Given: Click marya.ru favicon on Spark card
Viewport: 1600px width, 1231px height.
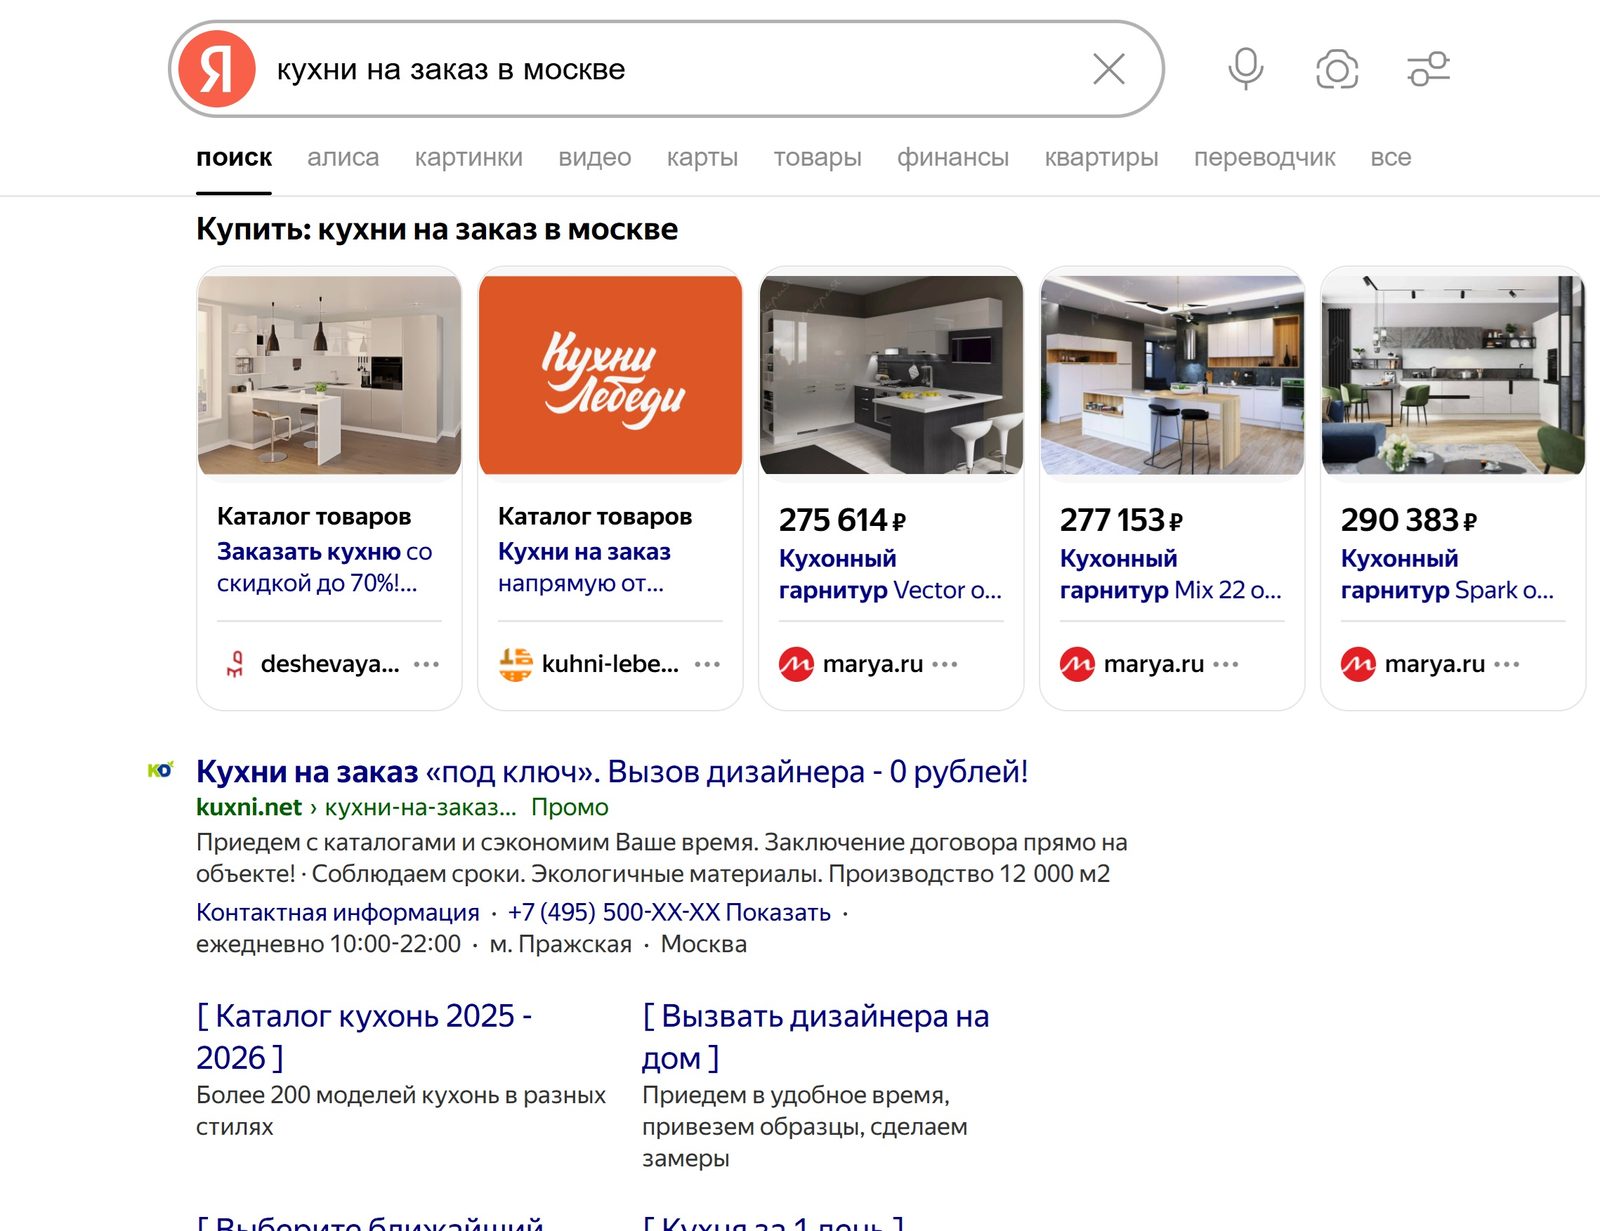Looking at the screenshot, I should (x=1358, y=664).
